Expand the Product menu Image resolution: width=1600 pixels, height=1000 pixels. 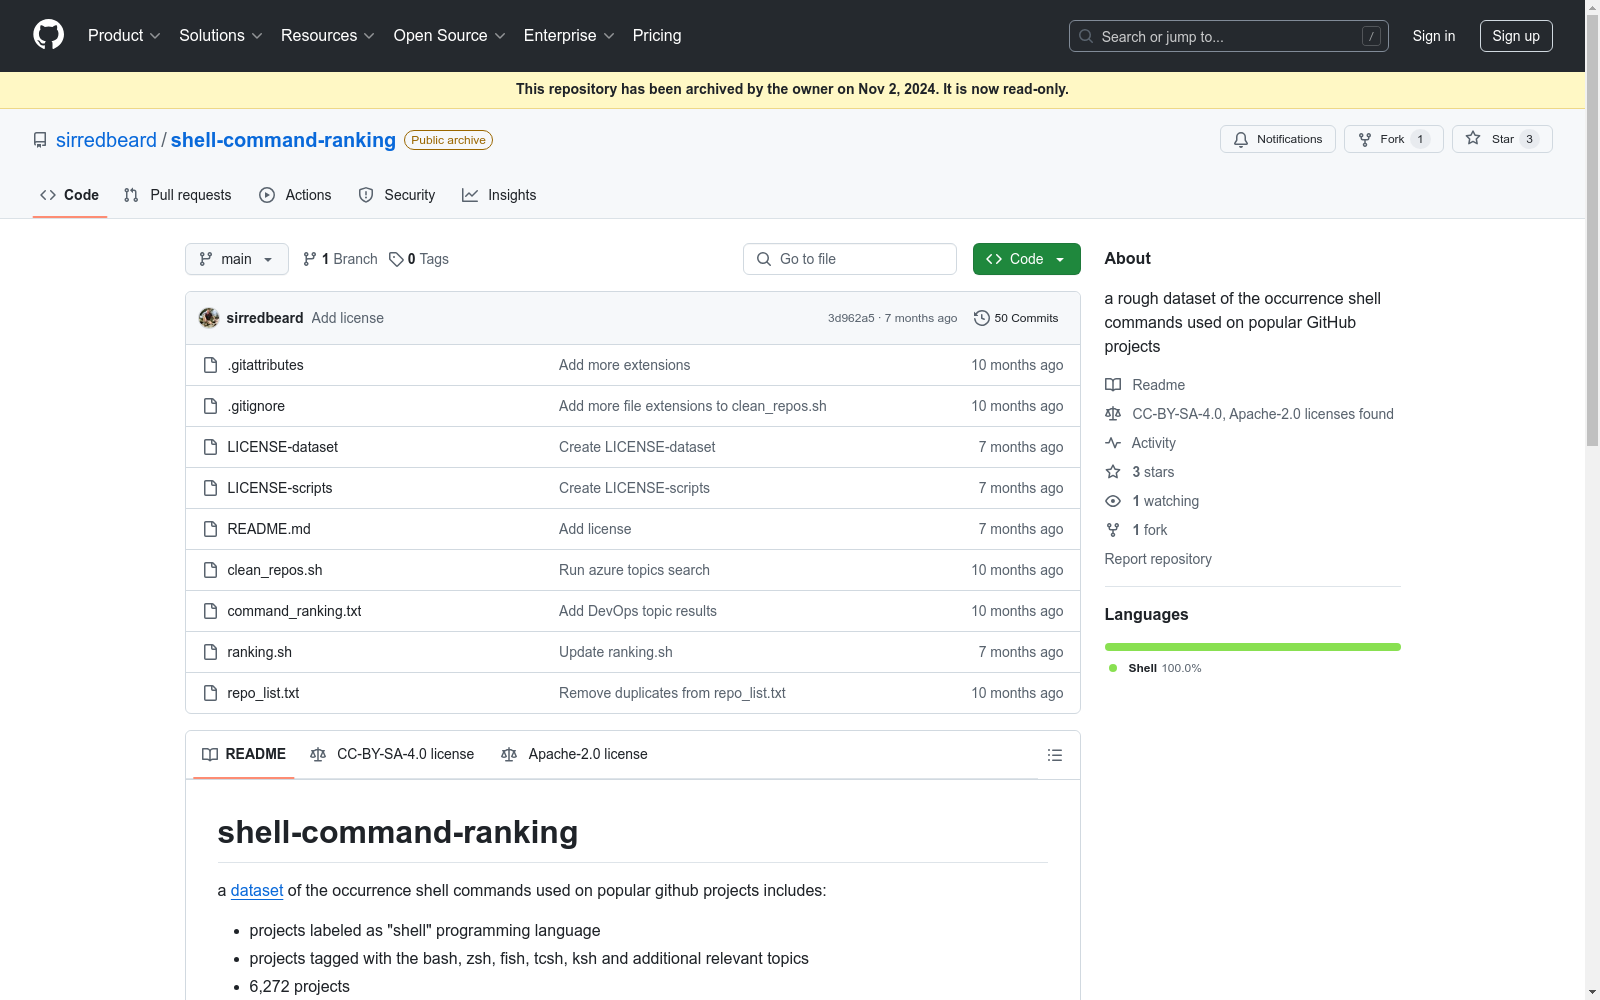pos(124,36)
